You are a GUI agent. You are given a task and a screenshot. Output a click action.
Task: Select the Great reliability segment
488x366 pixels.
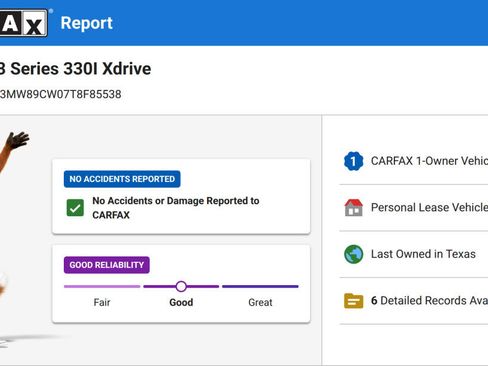coord(260,286)
